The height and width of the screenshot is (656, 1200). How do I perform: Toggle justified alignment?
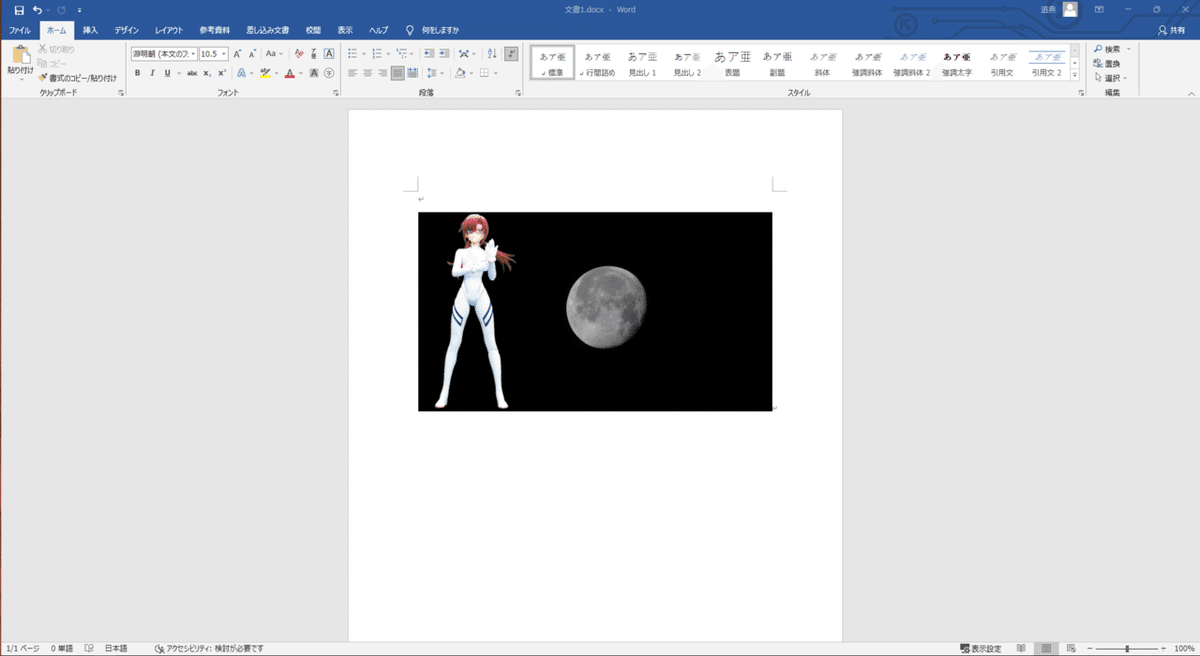click(x=397, y=73)
